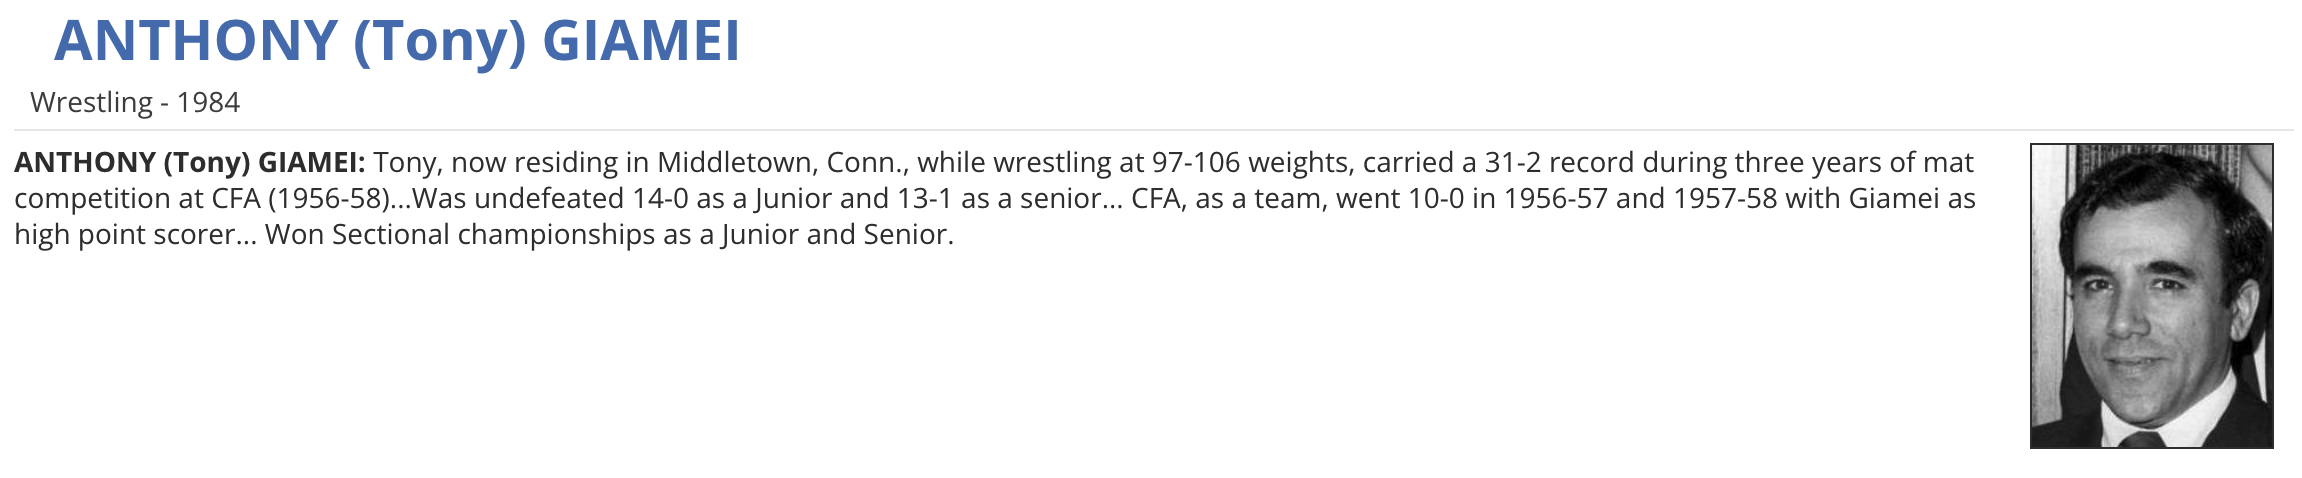Viewport: 2302px width, 478px height.
Task: Click "Conn.," in the first biography line
Action: pyautogui.click(x=868, y=162)
